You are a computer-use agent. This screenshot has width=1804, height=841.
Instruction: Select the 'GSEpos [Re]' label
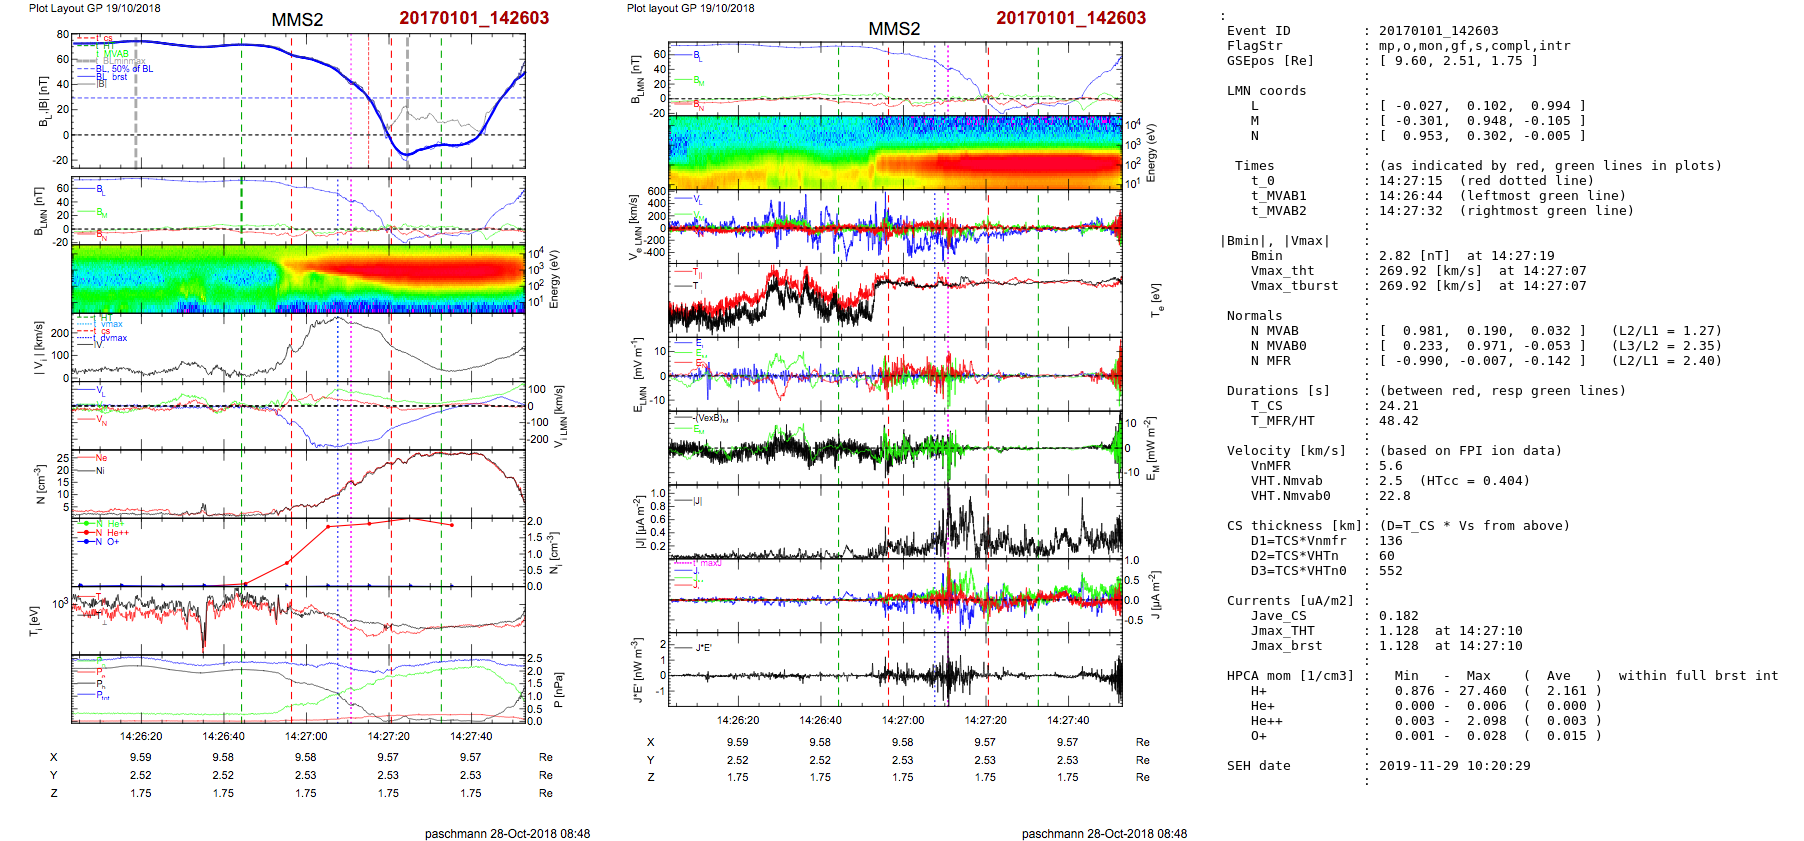coord(1270,61)
